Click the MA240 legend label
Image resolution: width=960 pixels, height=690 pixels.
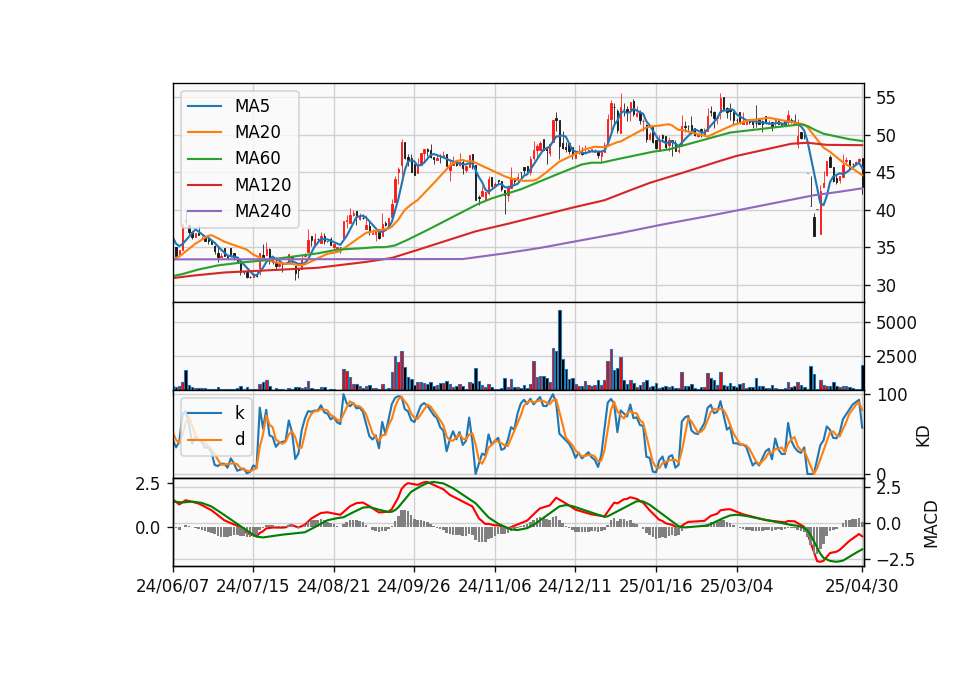tap(263, 211)
